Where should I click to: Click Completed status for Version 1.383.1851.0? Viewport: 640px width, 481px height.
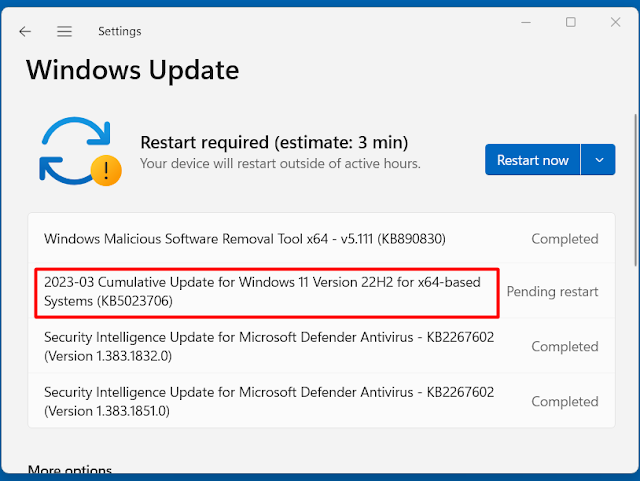[x=565, y=402]
